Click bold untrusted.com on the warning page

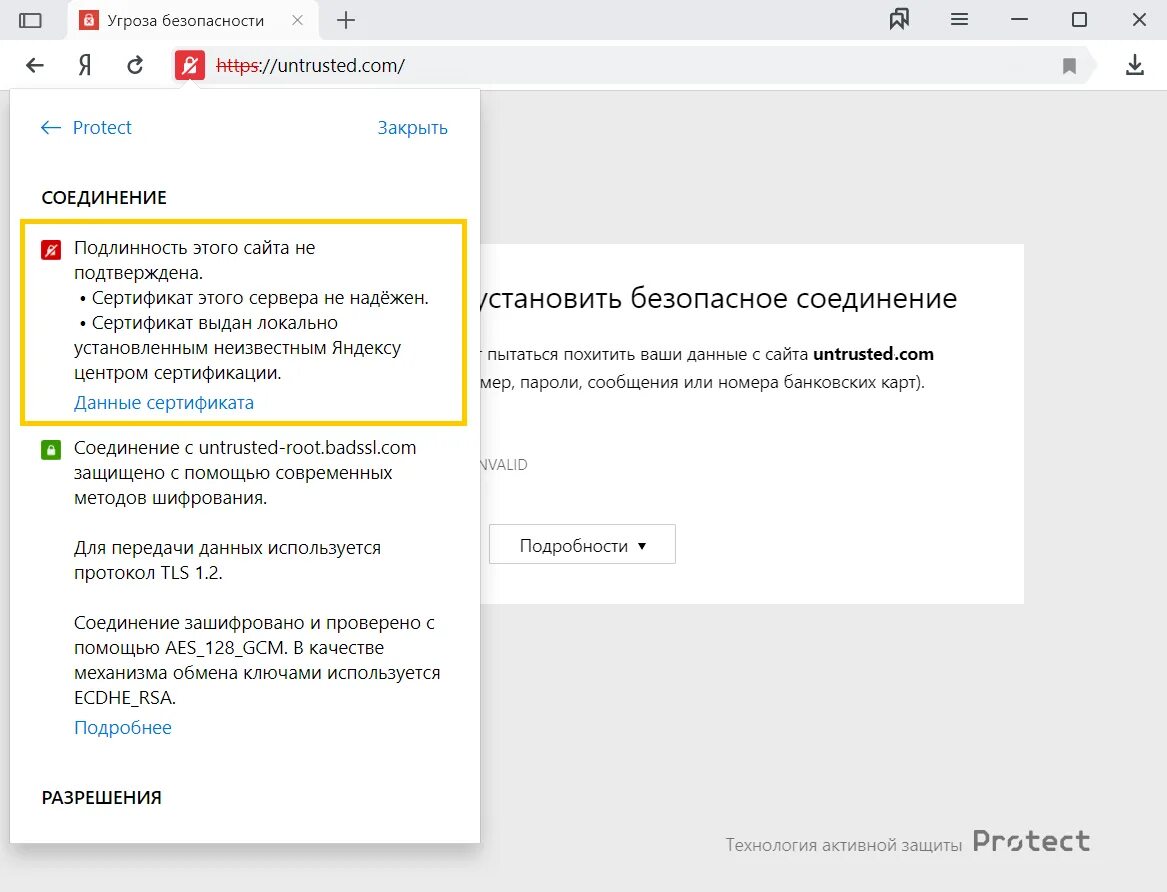[x=873, y=354]
